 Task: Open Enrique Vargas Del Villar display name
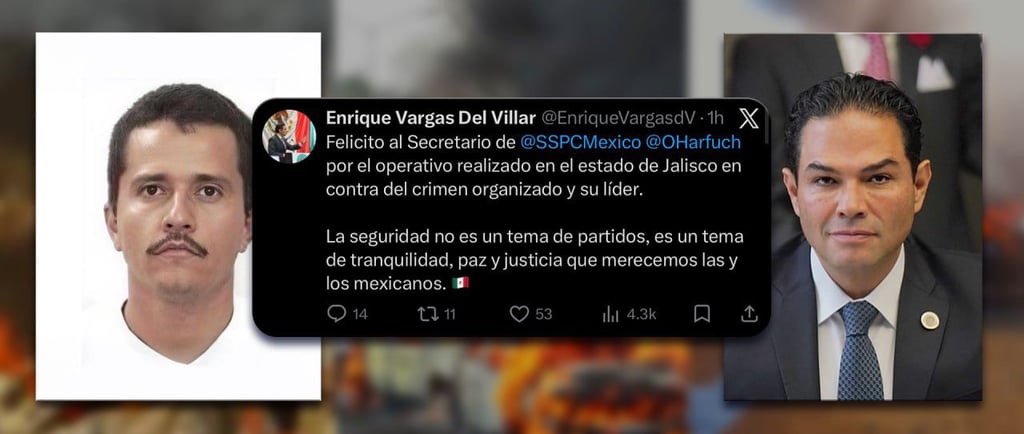point(431,117)
